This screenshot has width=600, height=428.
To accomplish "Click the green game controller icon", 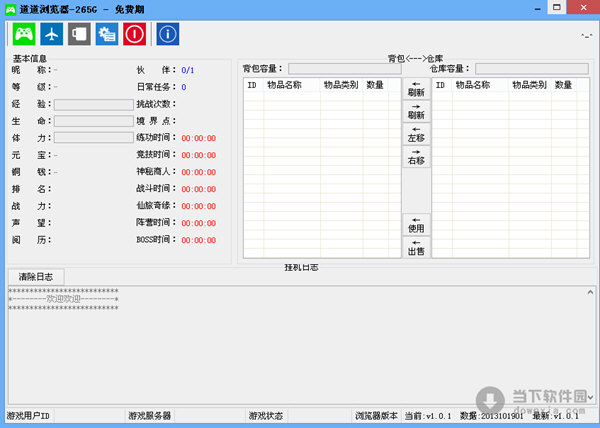I will [x=23, y=34].
